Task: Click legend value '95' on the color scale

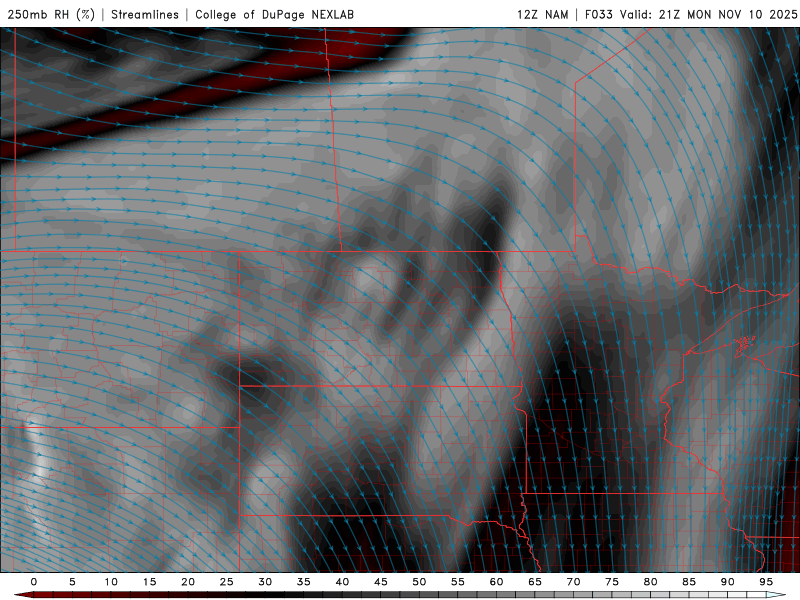Action: 766,582
